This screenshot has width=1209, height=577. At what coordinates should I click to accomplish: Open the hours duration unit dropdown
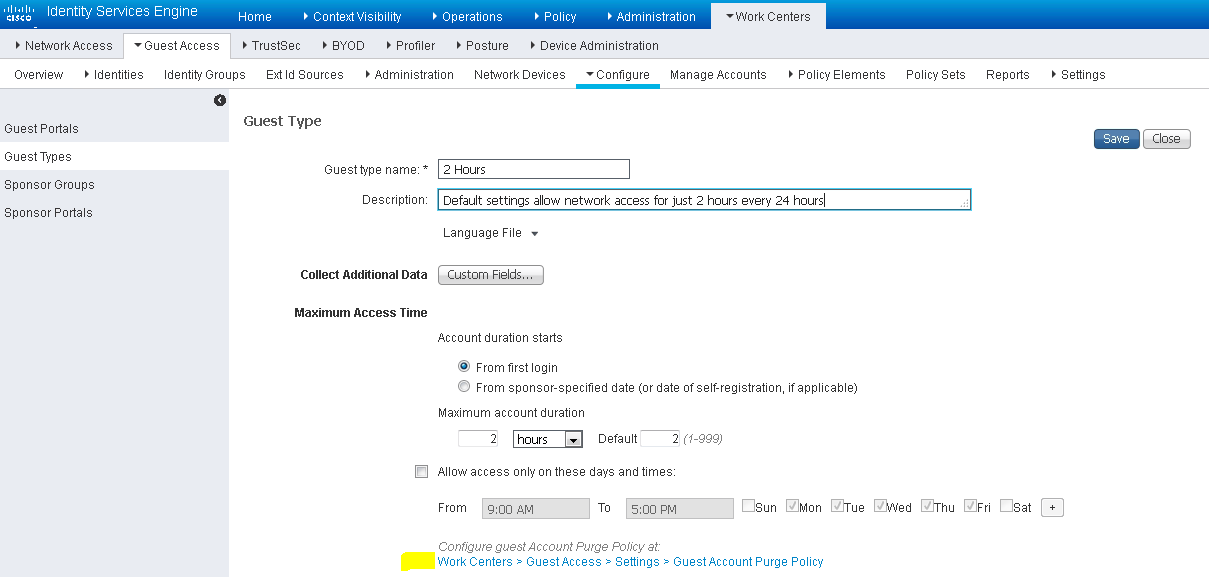click(573, 439)
